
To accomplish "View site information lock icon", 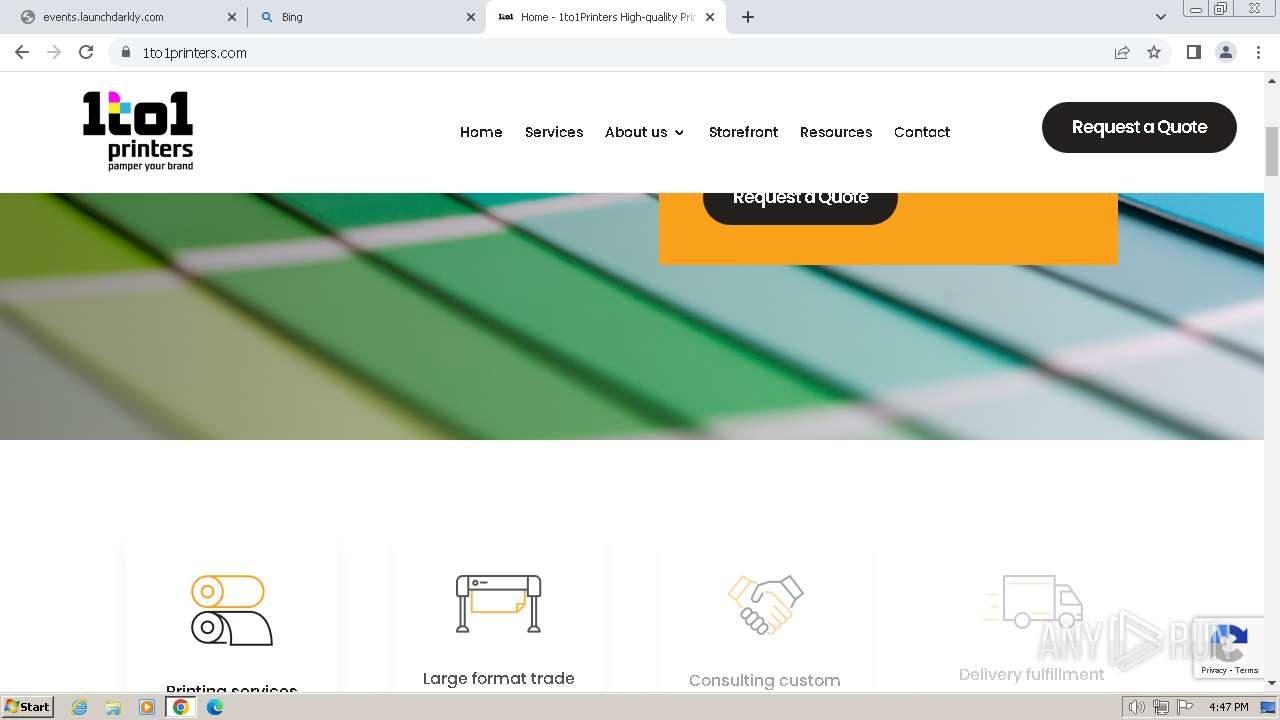I will tap(125, 53).
